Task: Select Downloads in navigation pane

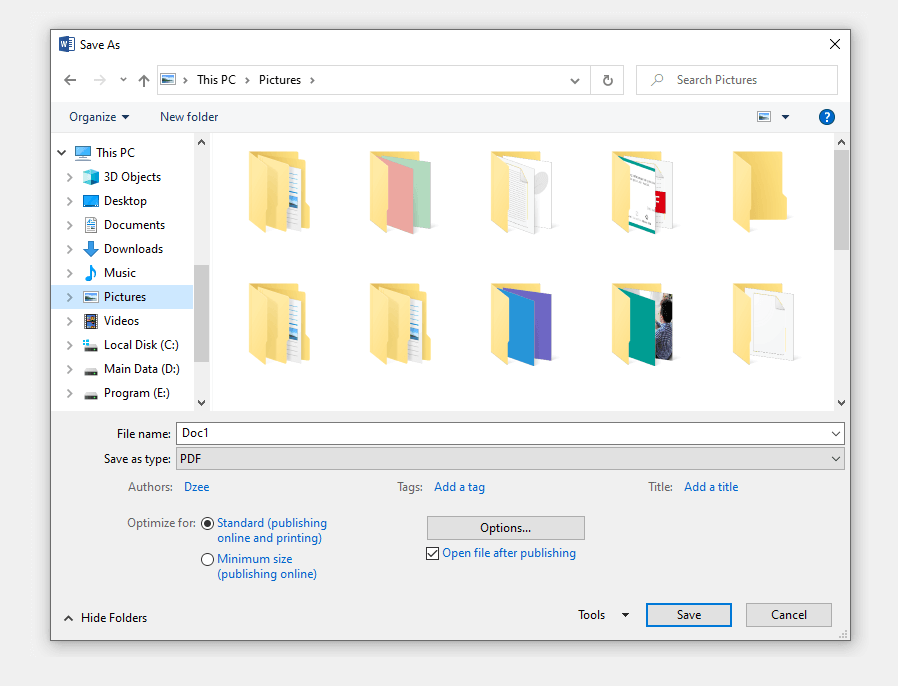Action: coord(133,249)
